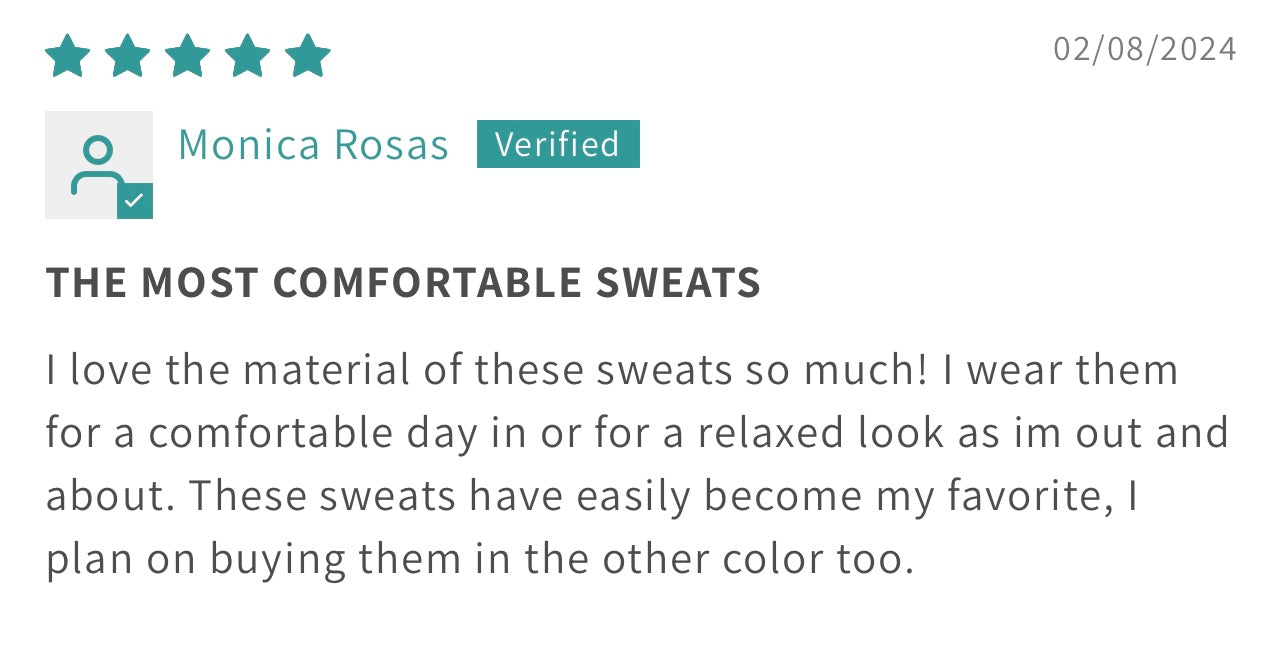Click the last name Rosas
This screenshot has height=665, width=1284.
pos(391,145)
